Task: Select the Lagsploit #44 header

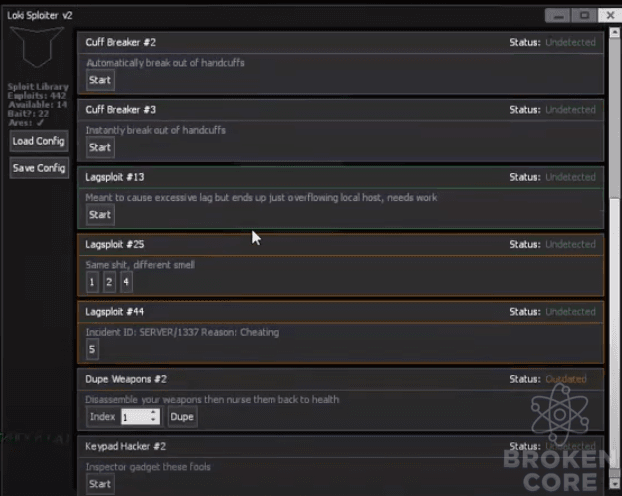Action: (x=340, y=312)
